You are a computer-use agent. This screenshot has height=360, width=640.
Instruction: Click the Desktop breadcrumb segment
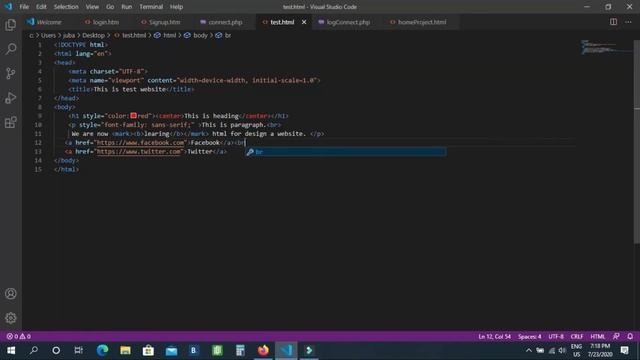[93, 36]
